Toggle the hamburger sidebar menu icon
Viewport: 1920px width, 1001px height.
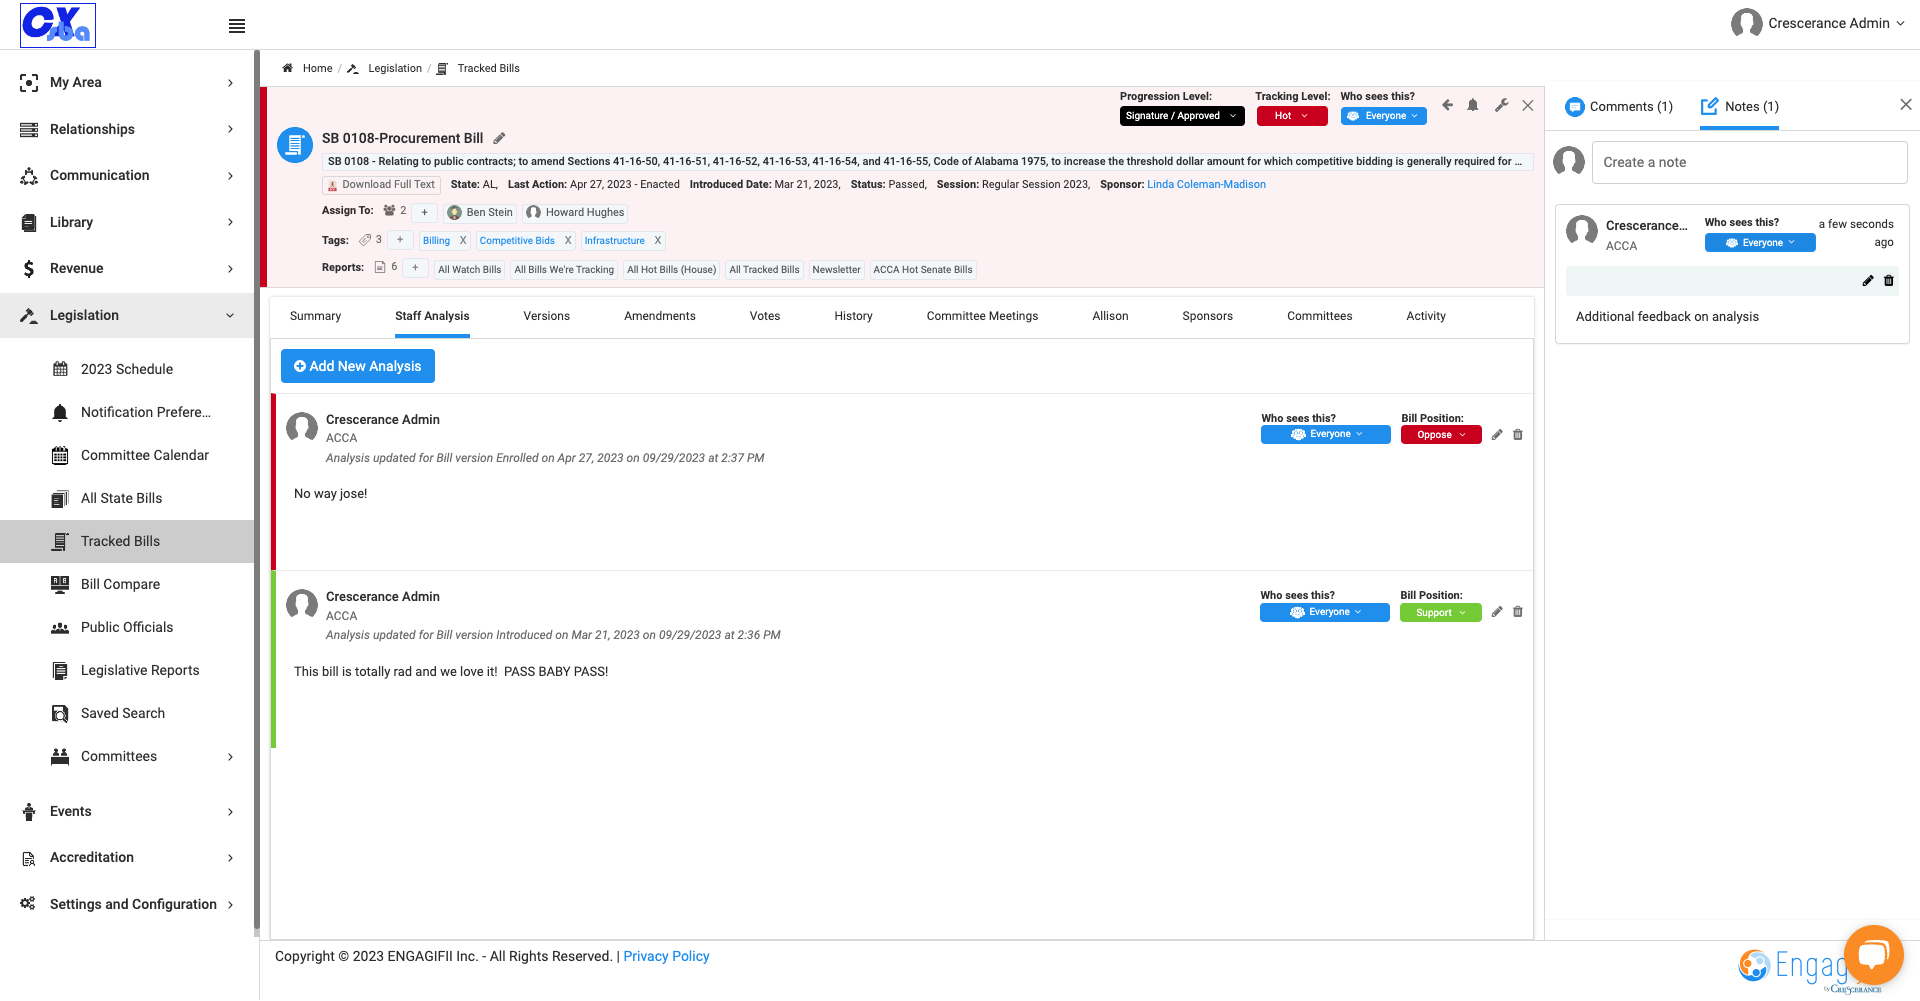coord(237,26)
